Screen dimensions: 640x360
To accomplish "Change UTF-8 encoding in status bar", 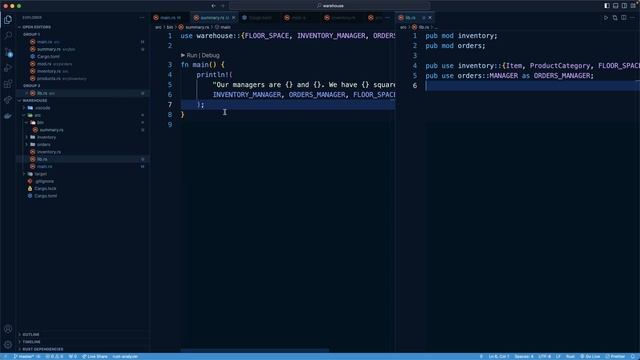I will click(544, 356).
